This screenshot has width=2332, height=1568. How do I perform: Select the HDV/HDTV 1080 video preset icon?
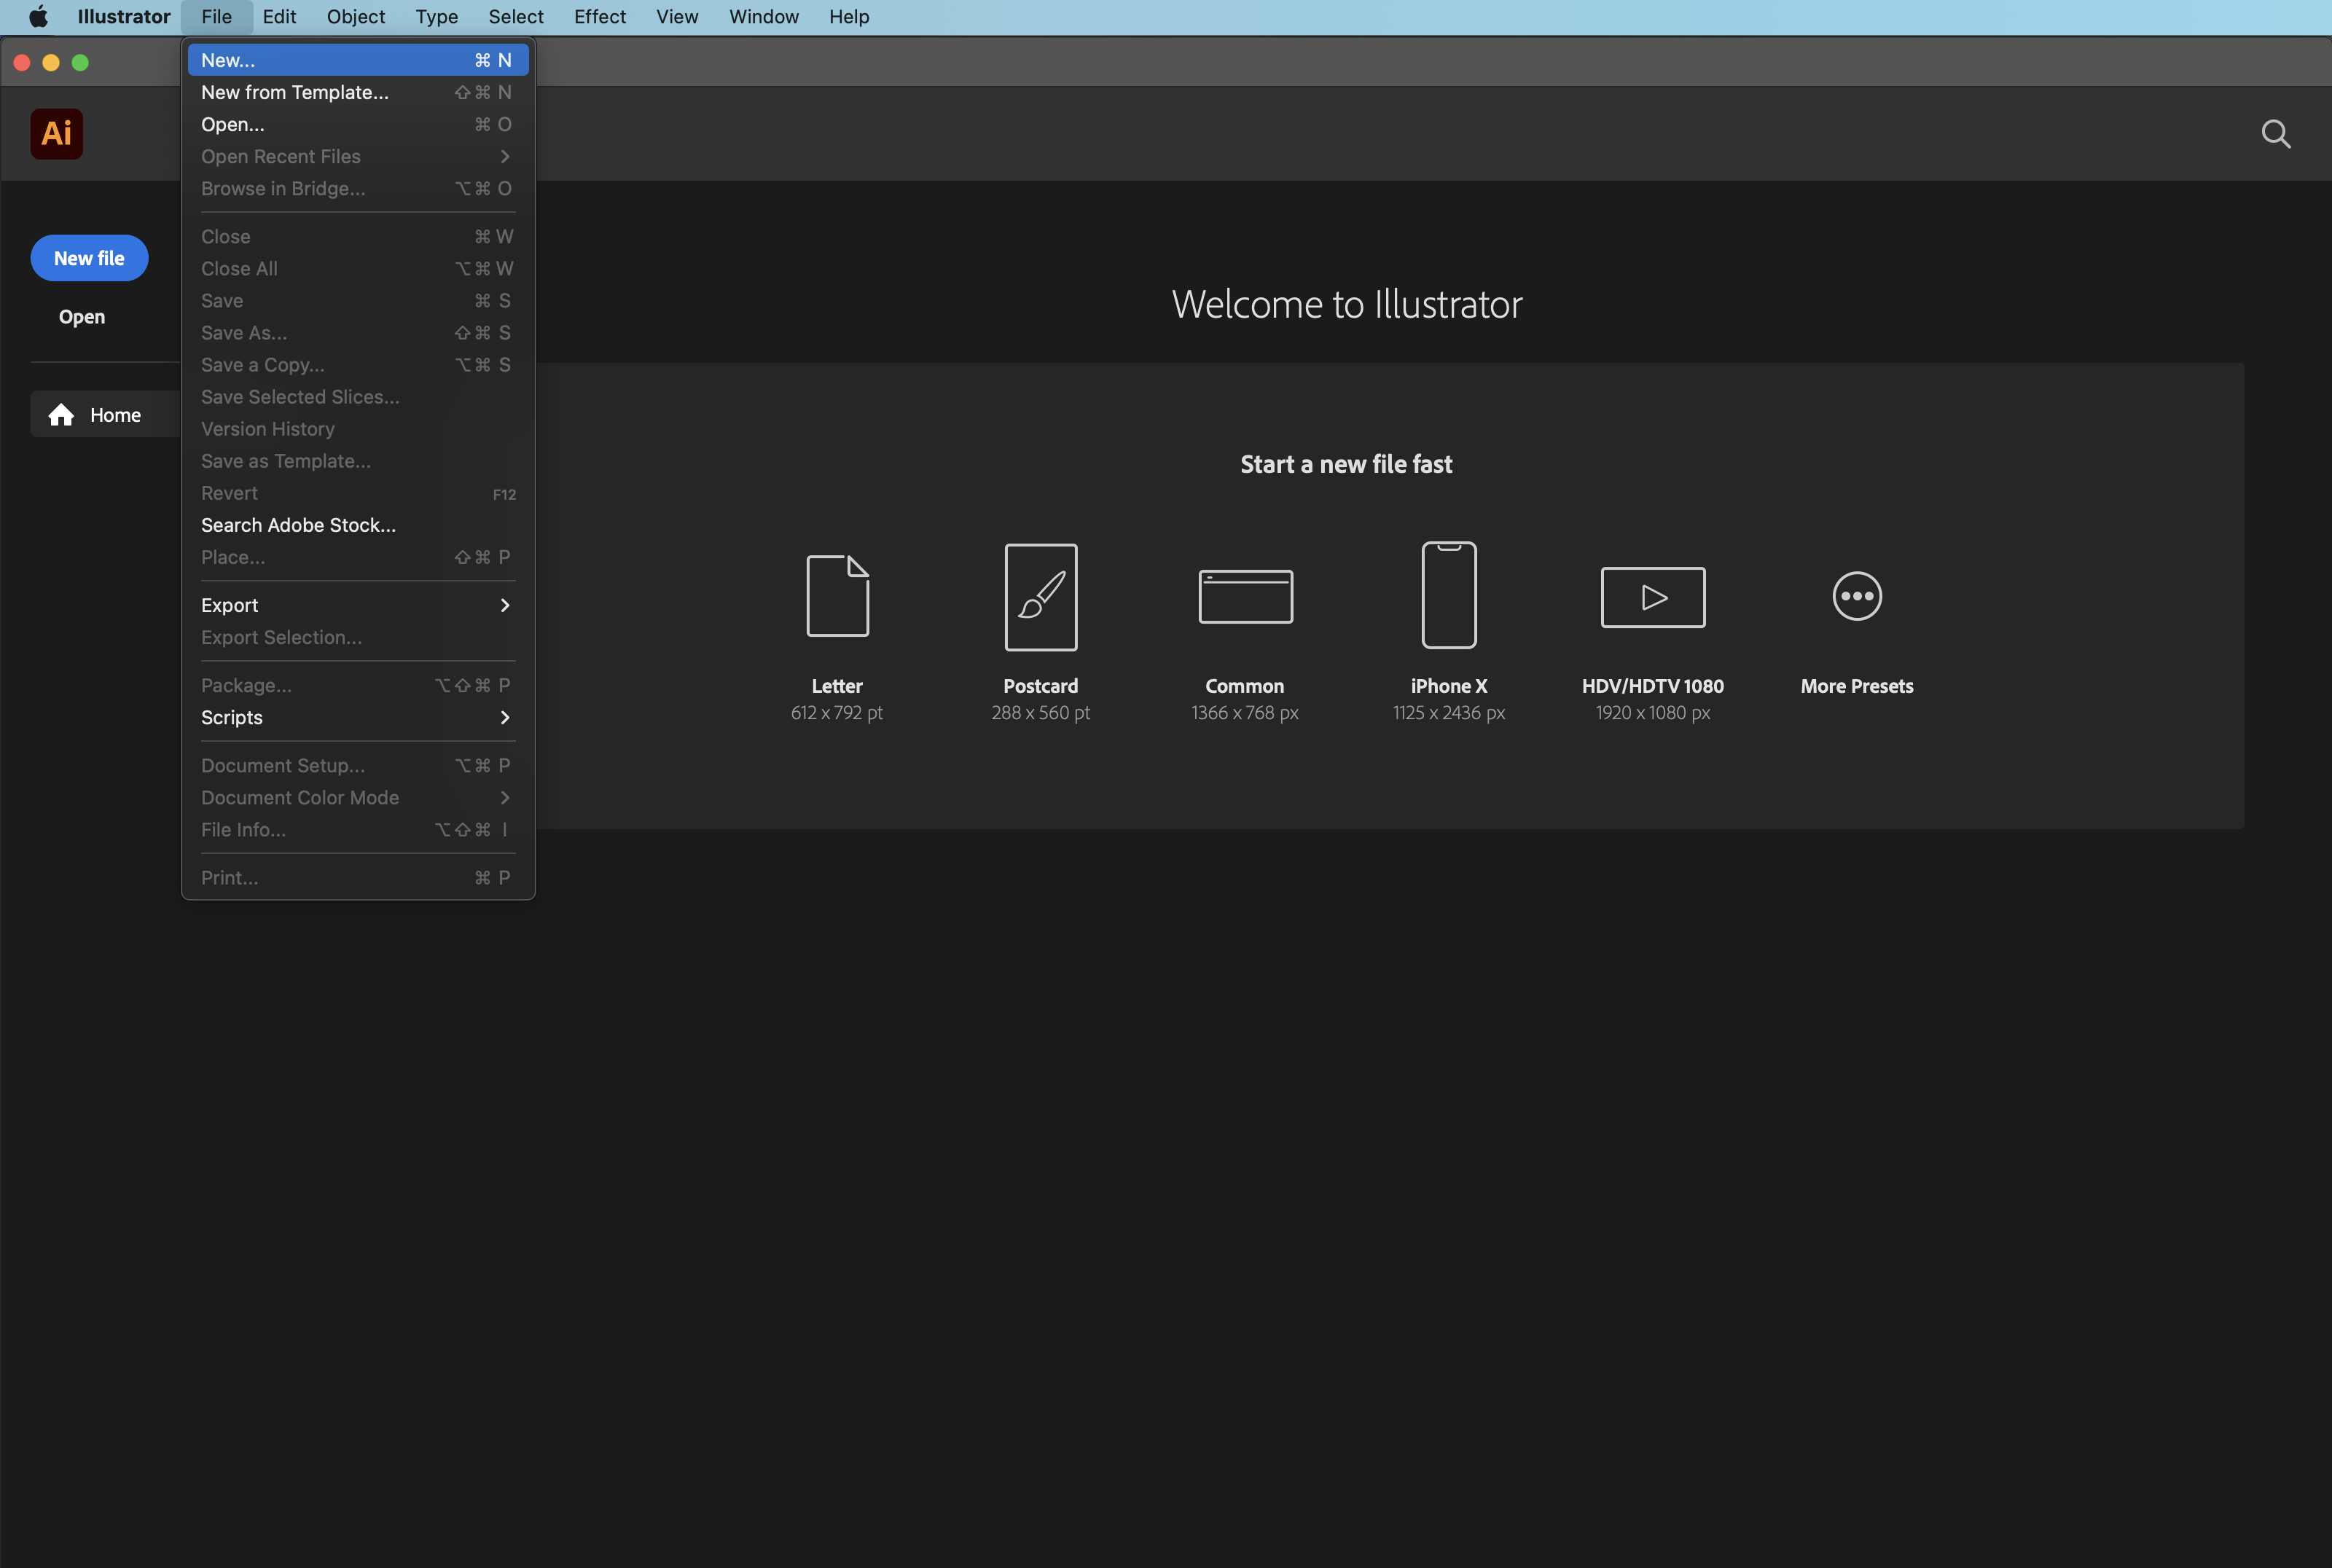pos(1652,597)
